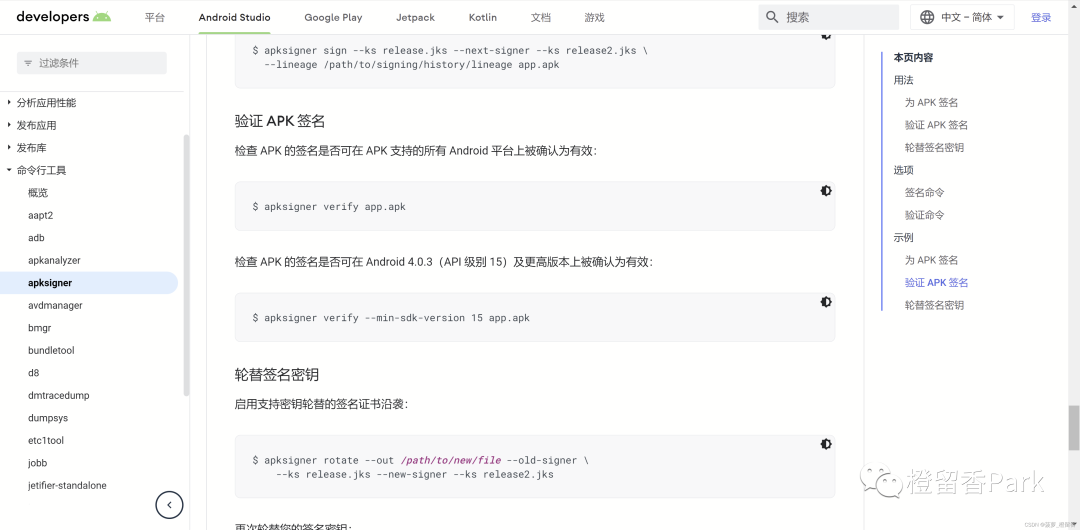The image size is (1080, 530).
Task: Click the 本页内容 heading
Action: click(x=913, y=58)
